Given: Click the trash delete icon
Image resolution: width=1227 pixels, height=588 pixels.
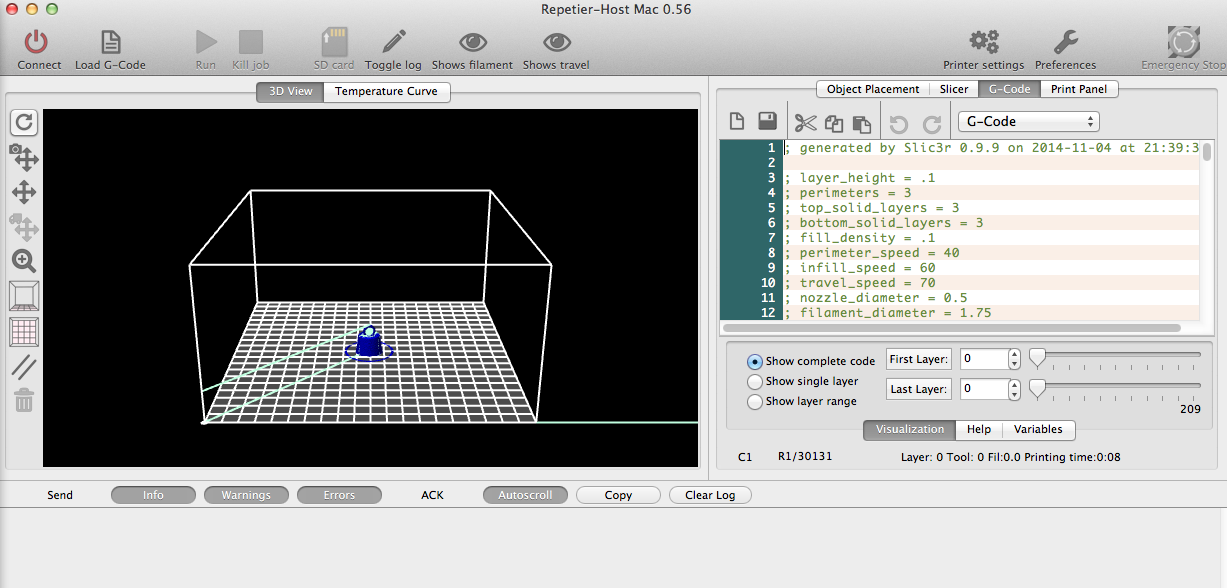Looking at the screenshot, I should 24,401.
